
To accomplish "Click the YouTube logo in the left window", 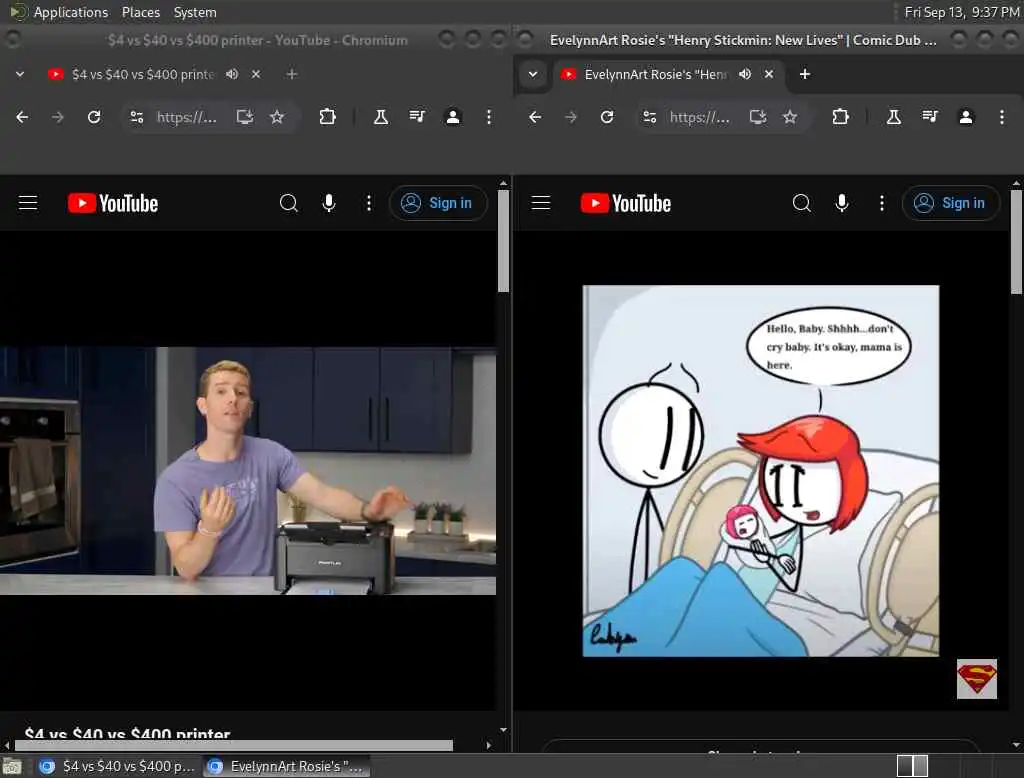I will [x=113, y=203].
